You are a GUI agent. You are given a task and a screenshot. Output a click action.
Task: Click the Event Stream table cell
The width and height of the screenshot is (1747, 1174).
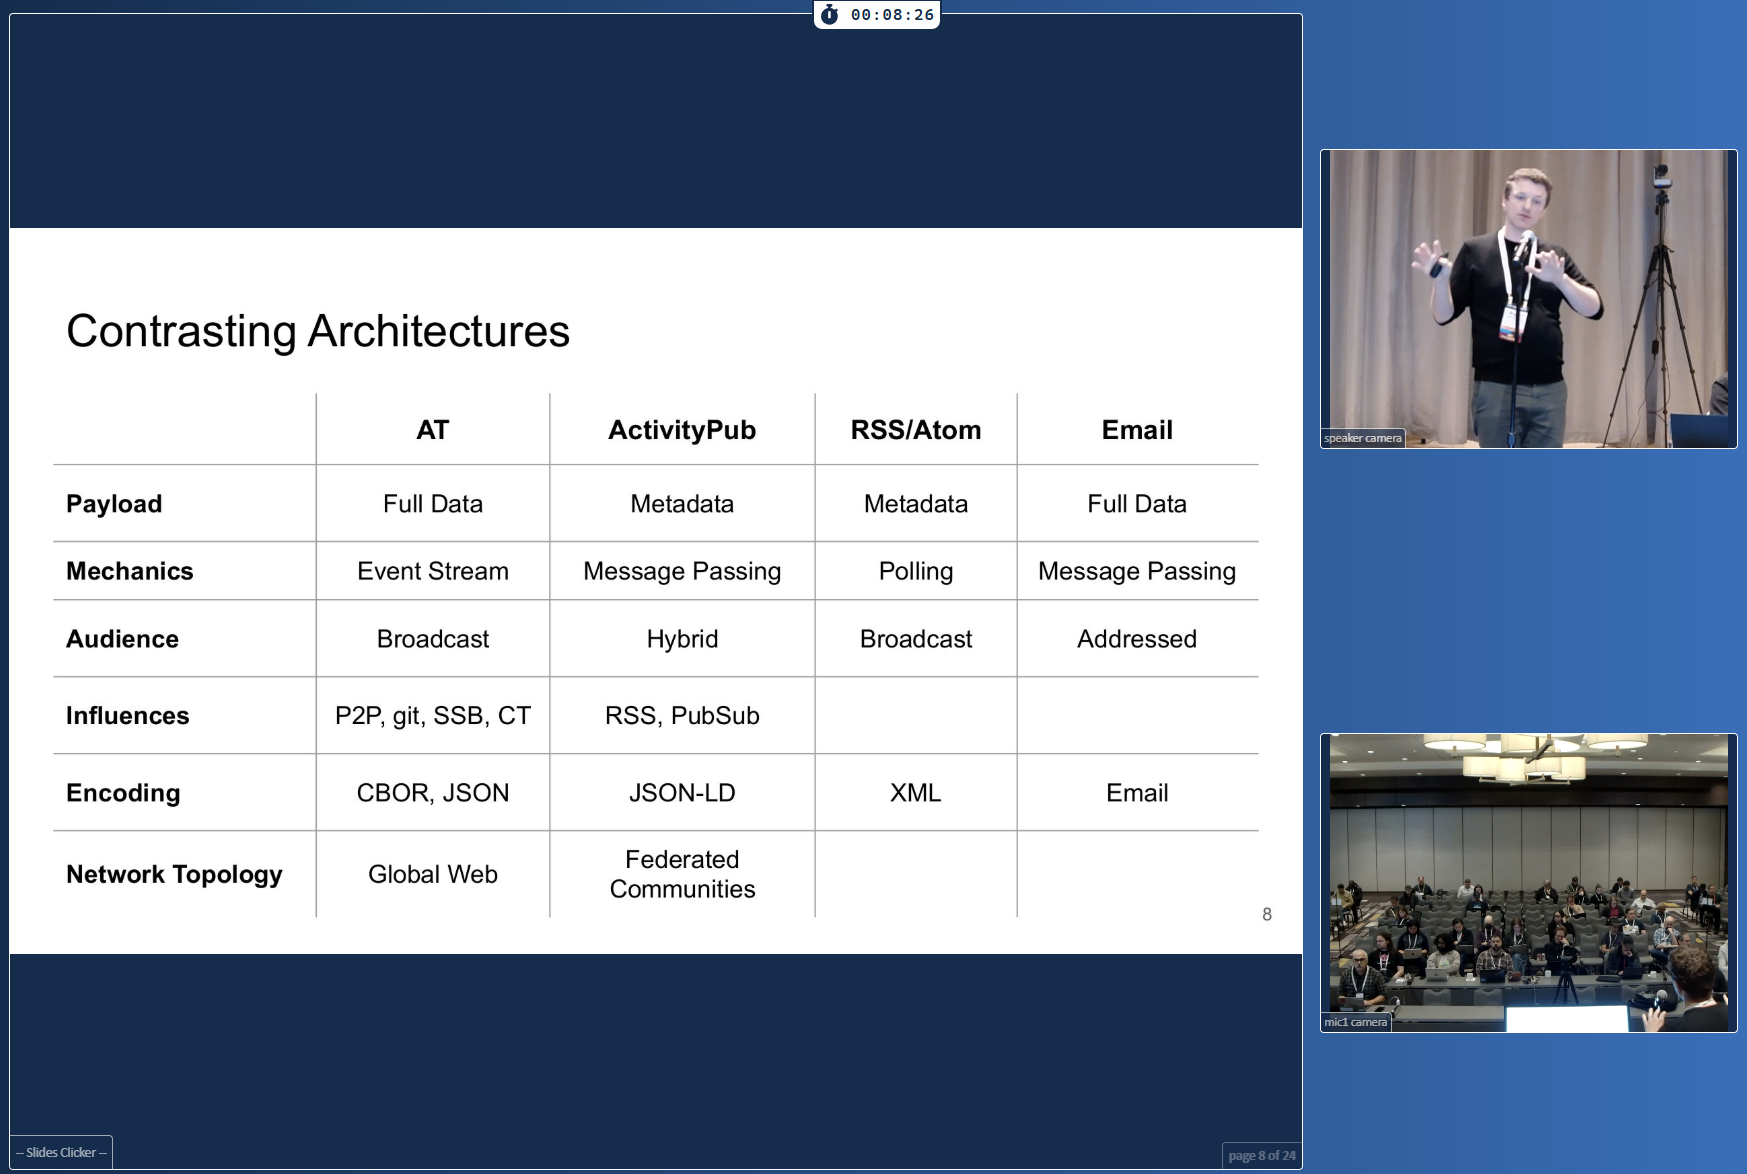pos(432,571)
